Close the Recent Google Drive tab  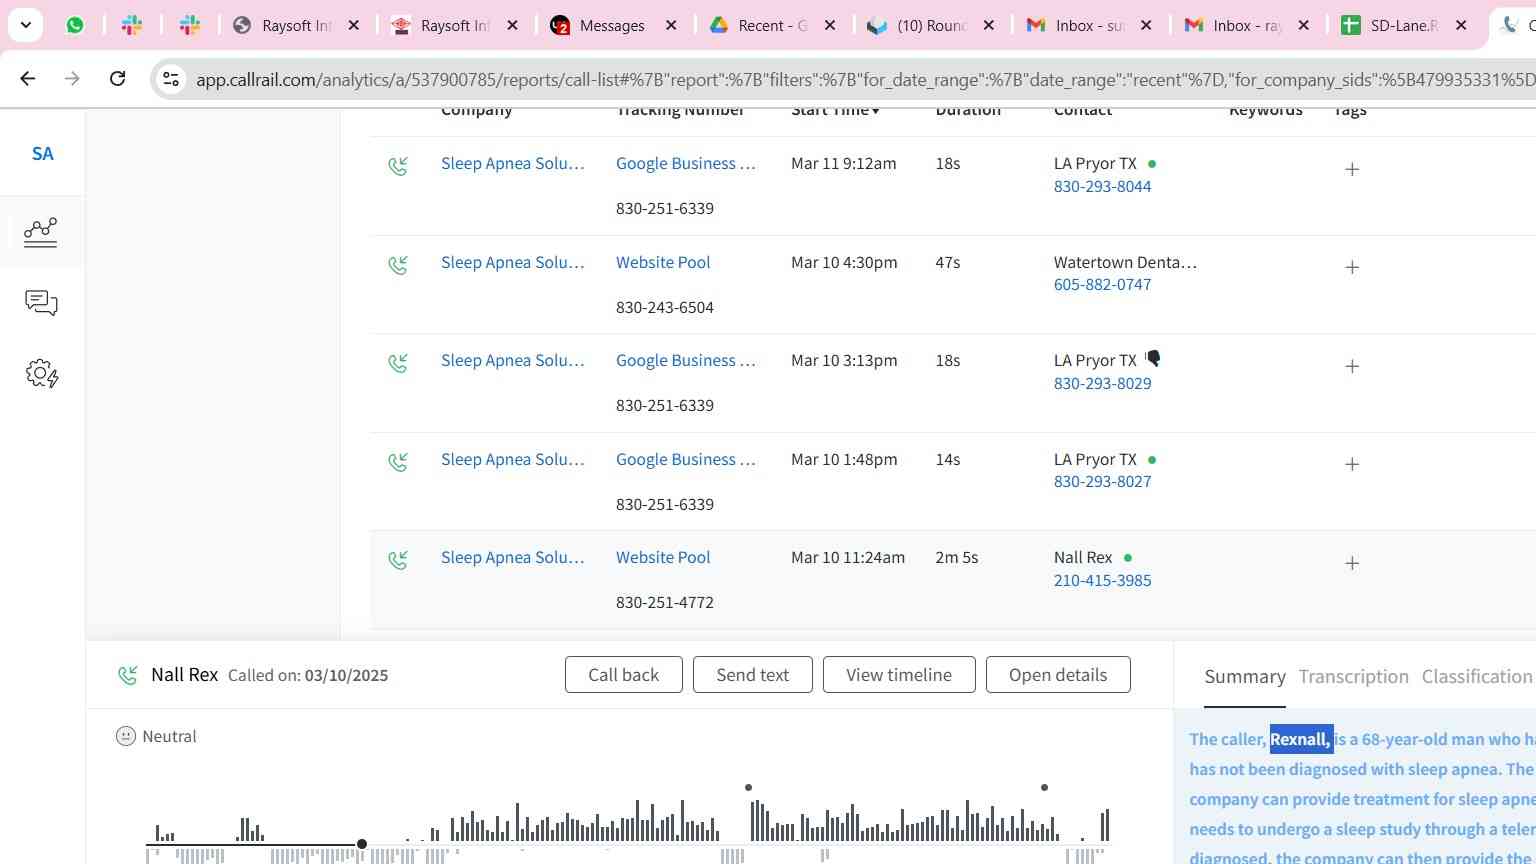830,26
